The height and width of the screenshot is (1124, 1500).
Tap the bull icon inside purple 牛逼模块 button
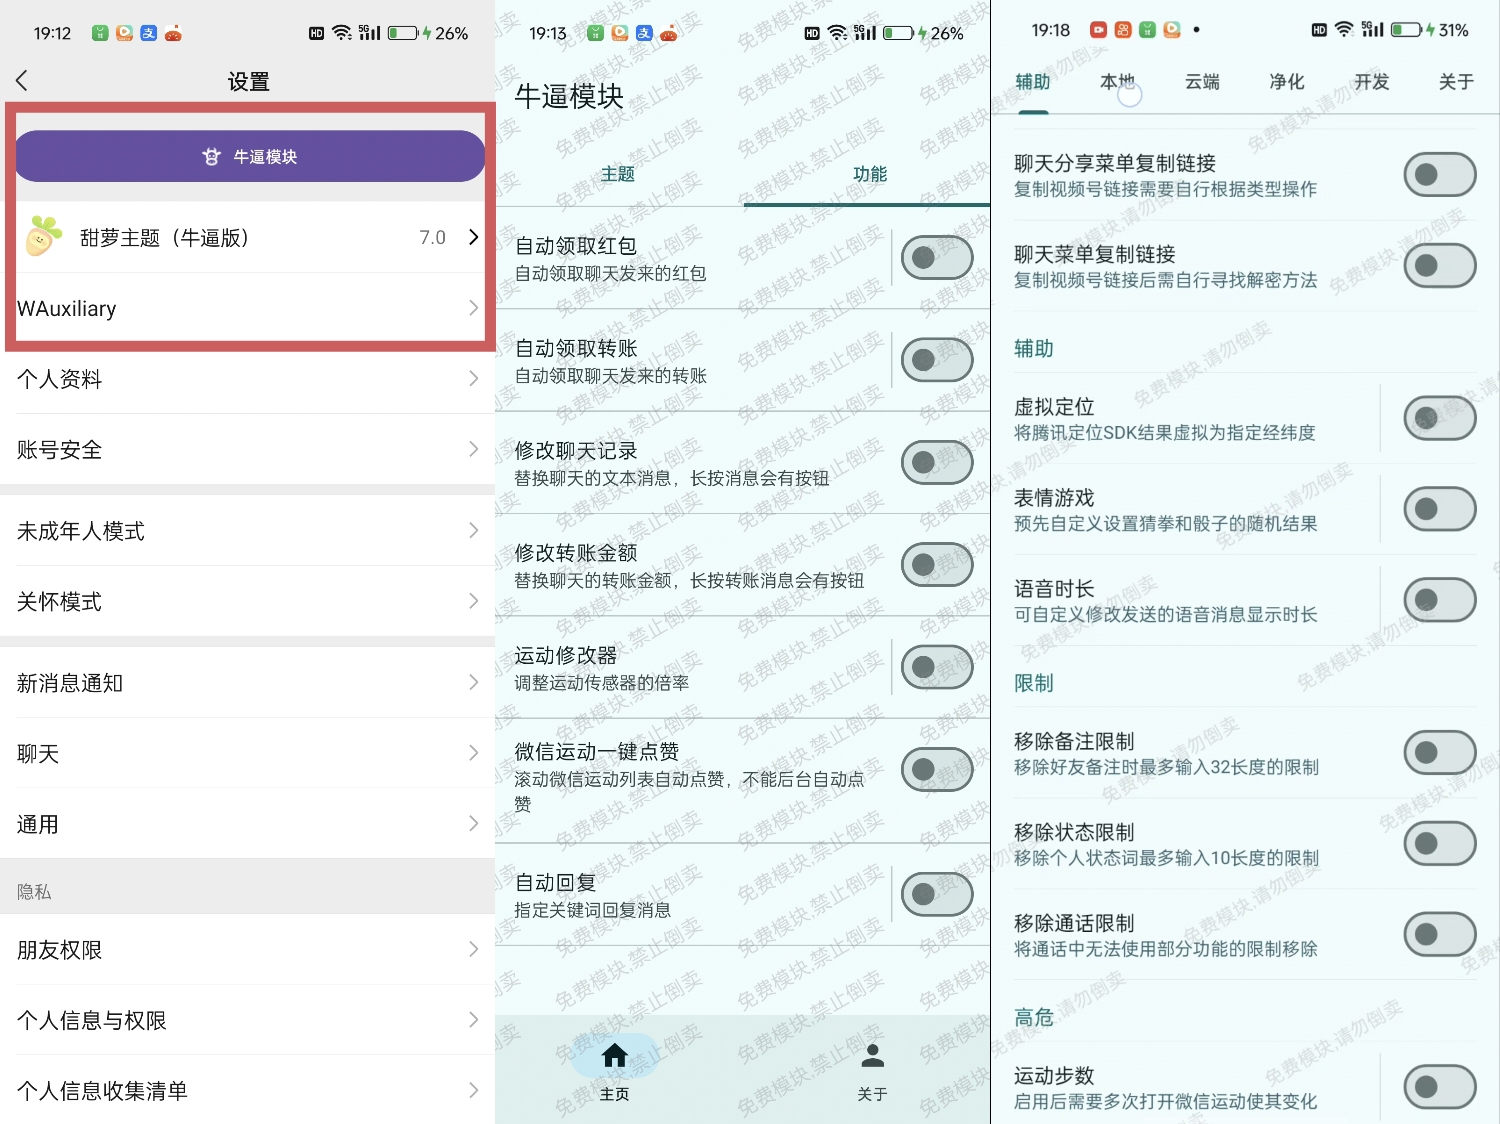pos(211,156)
